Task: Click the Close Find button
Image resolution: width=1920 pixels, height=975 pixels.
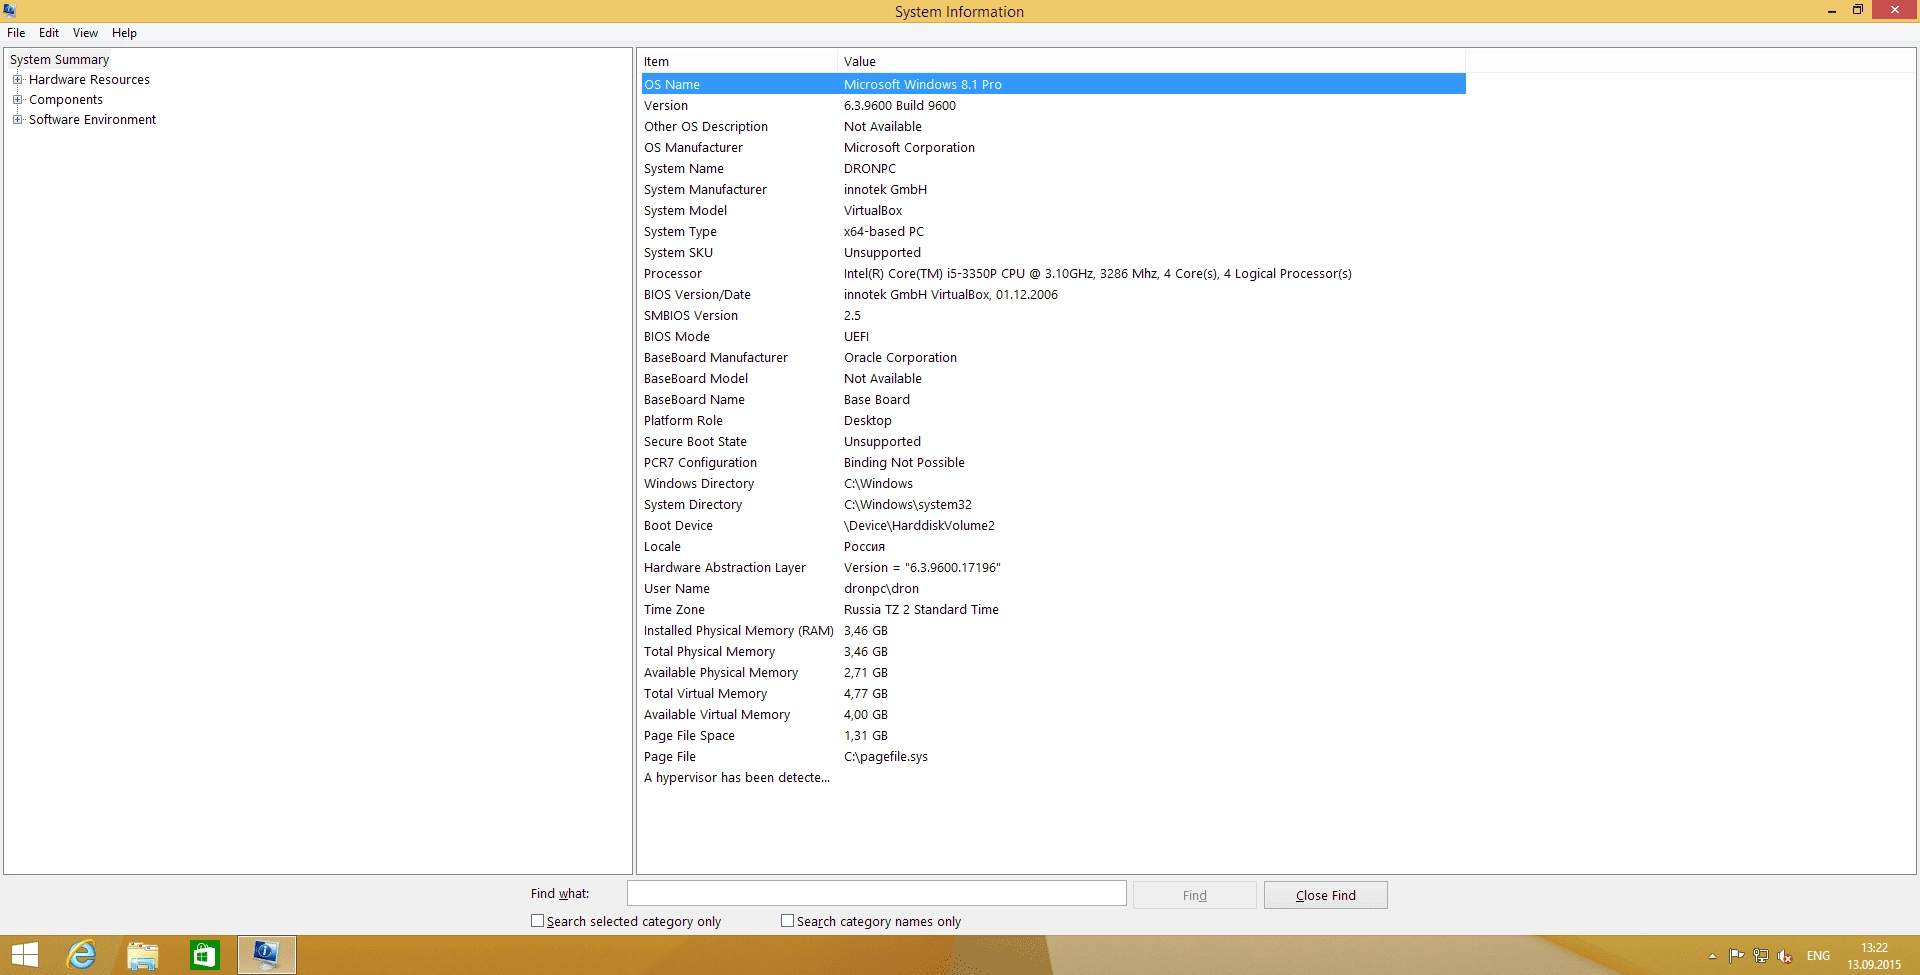Action: [1325, 895]
